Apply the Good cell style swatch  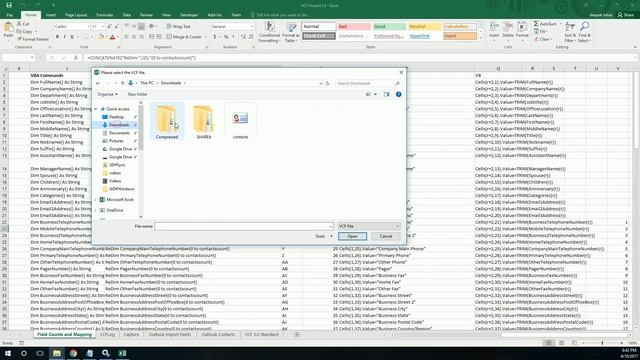pyautogui.click(x=389, y=27)
